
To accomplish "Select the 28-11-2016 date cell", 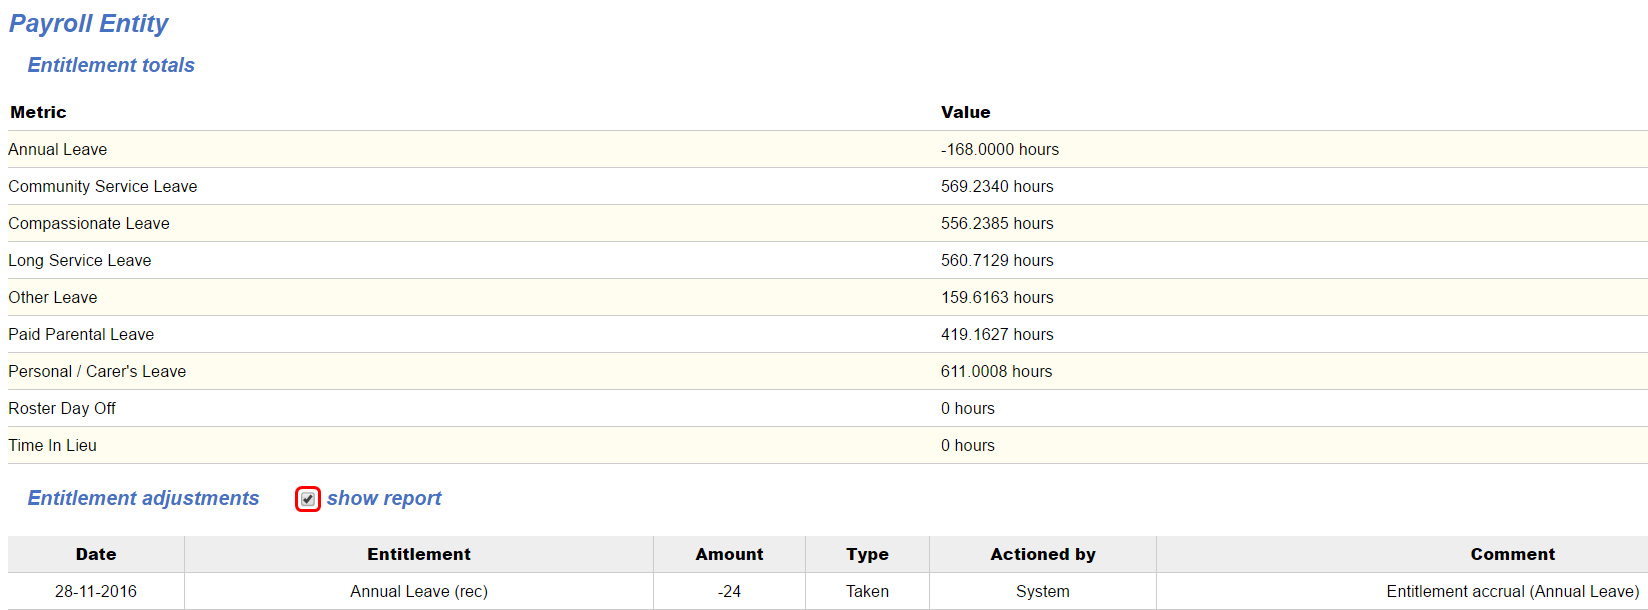I will (96, 591).
